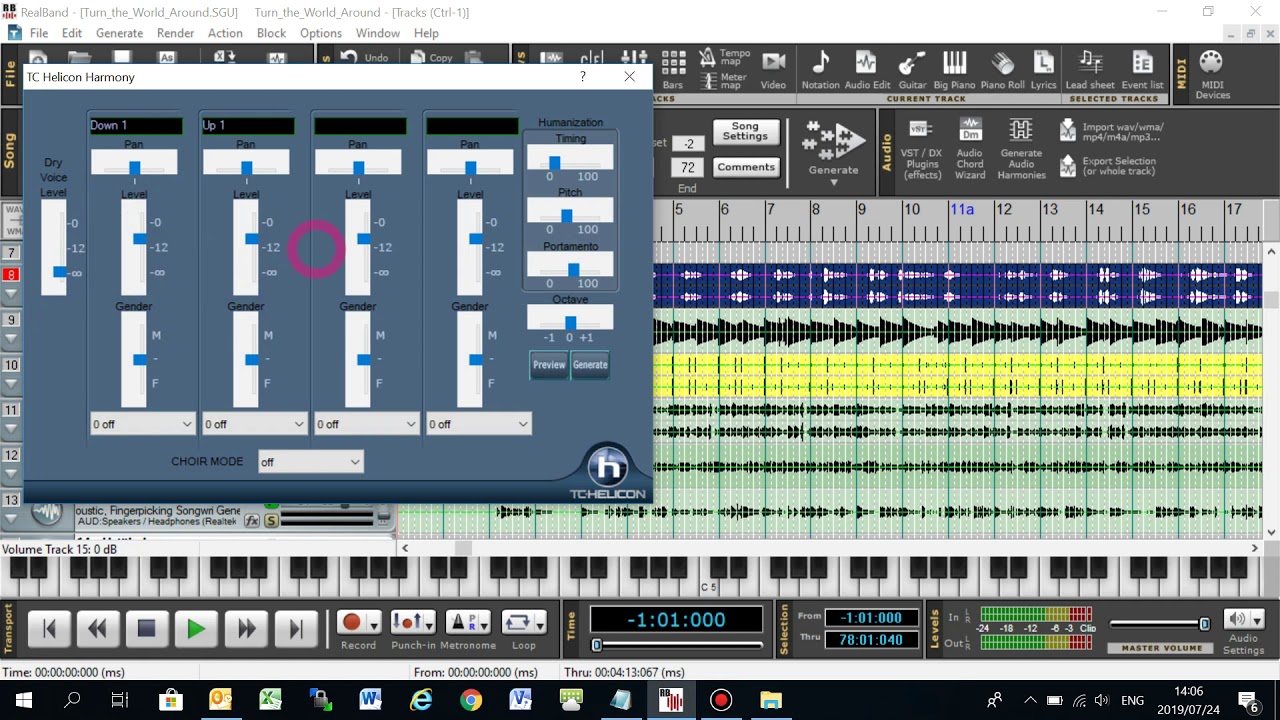Open the Audio Edit window
1280x720 pixels.
867,70
